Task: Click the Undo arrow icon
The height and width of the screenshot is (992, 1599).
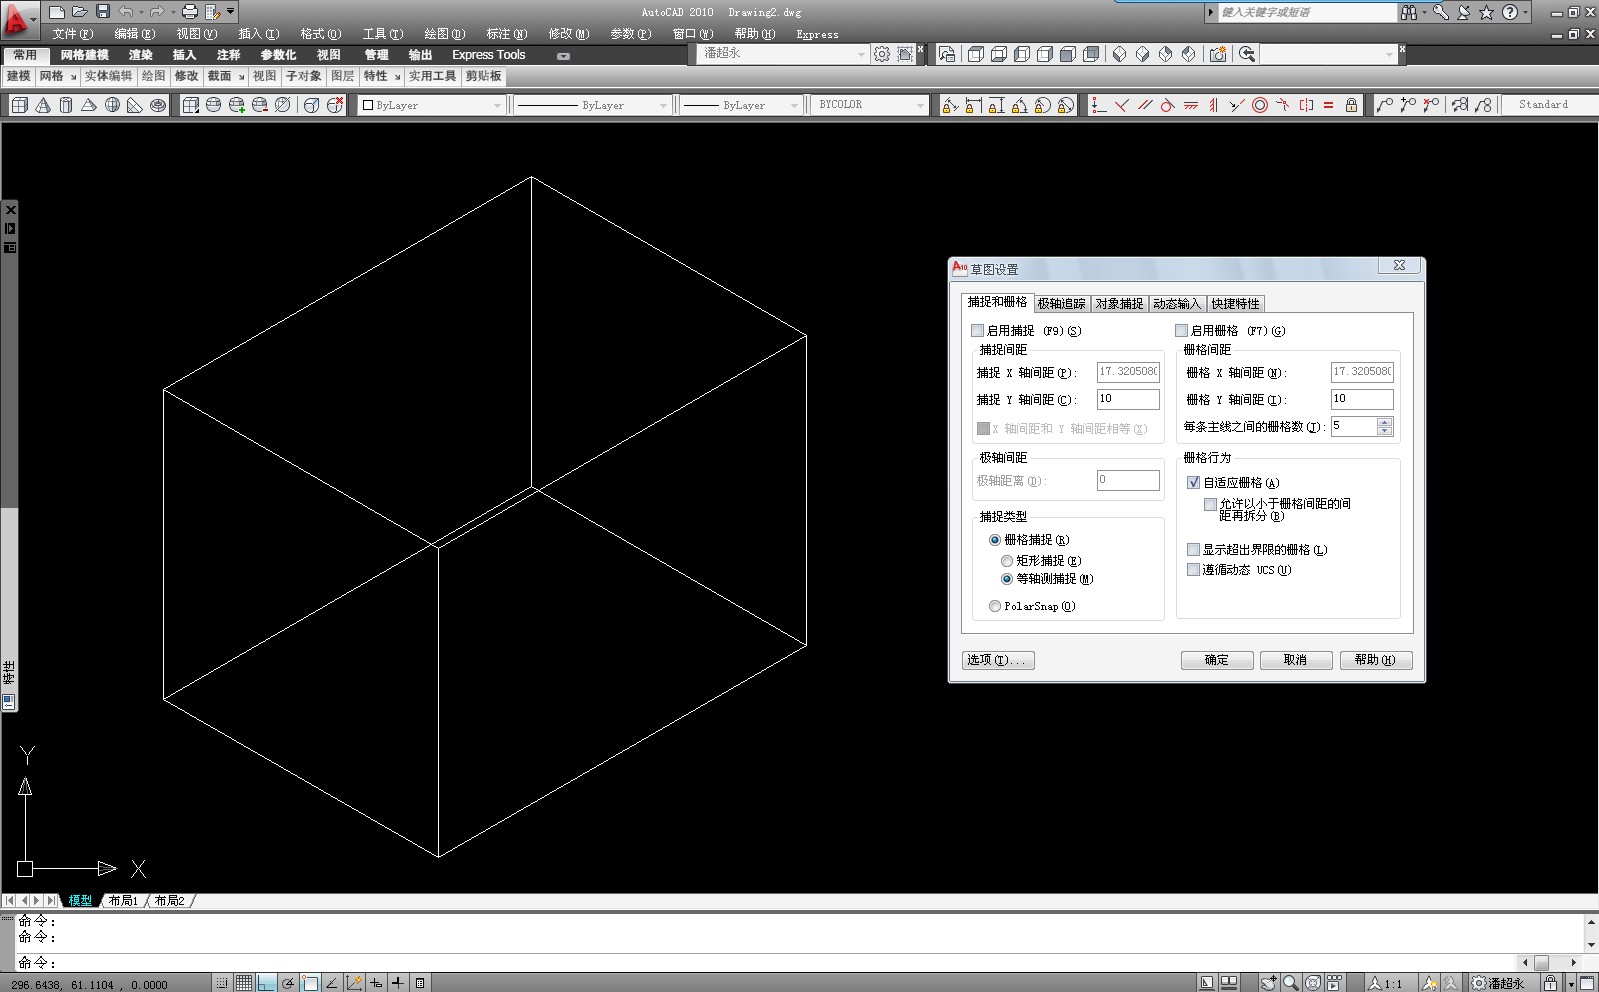Action: 126,12
